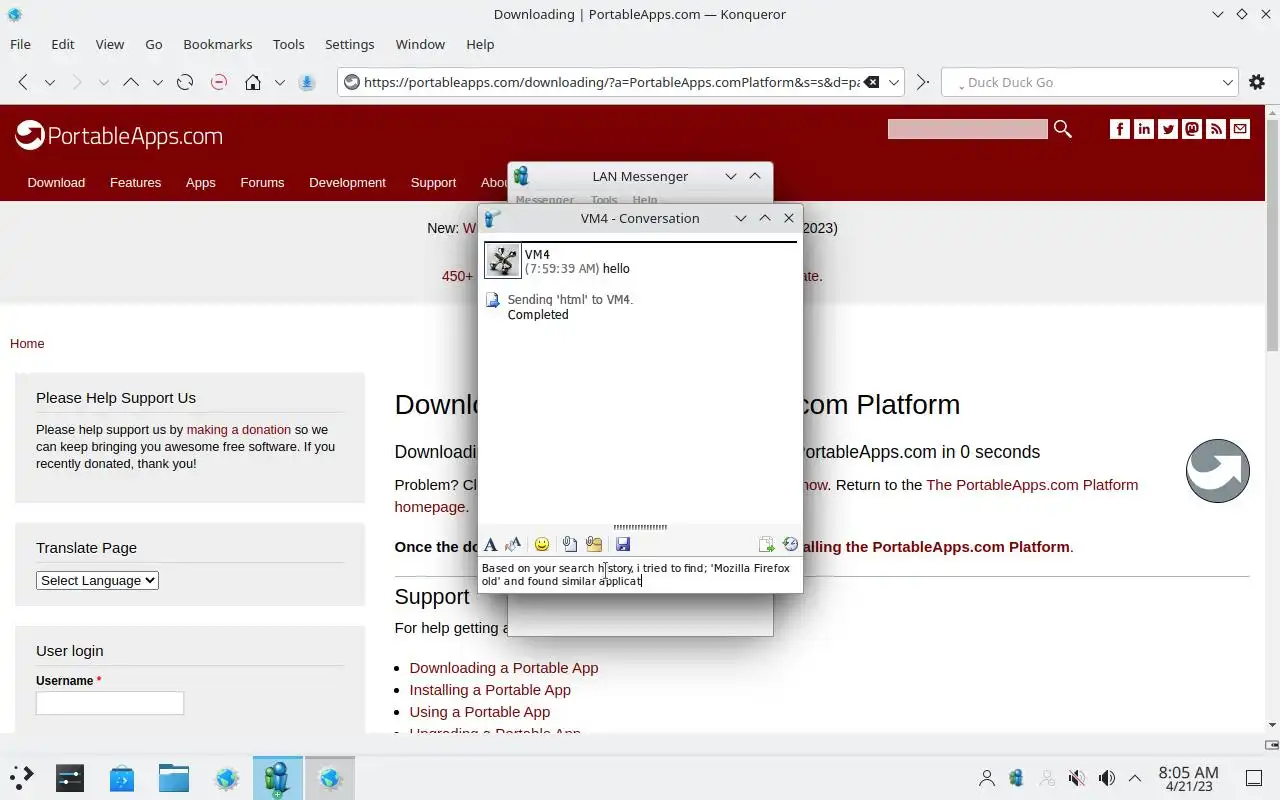Click the Home breadcrumb link
This screenshot has width=1280, height=800.
27,343
